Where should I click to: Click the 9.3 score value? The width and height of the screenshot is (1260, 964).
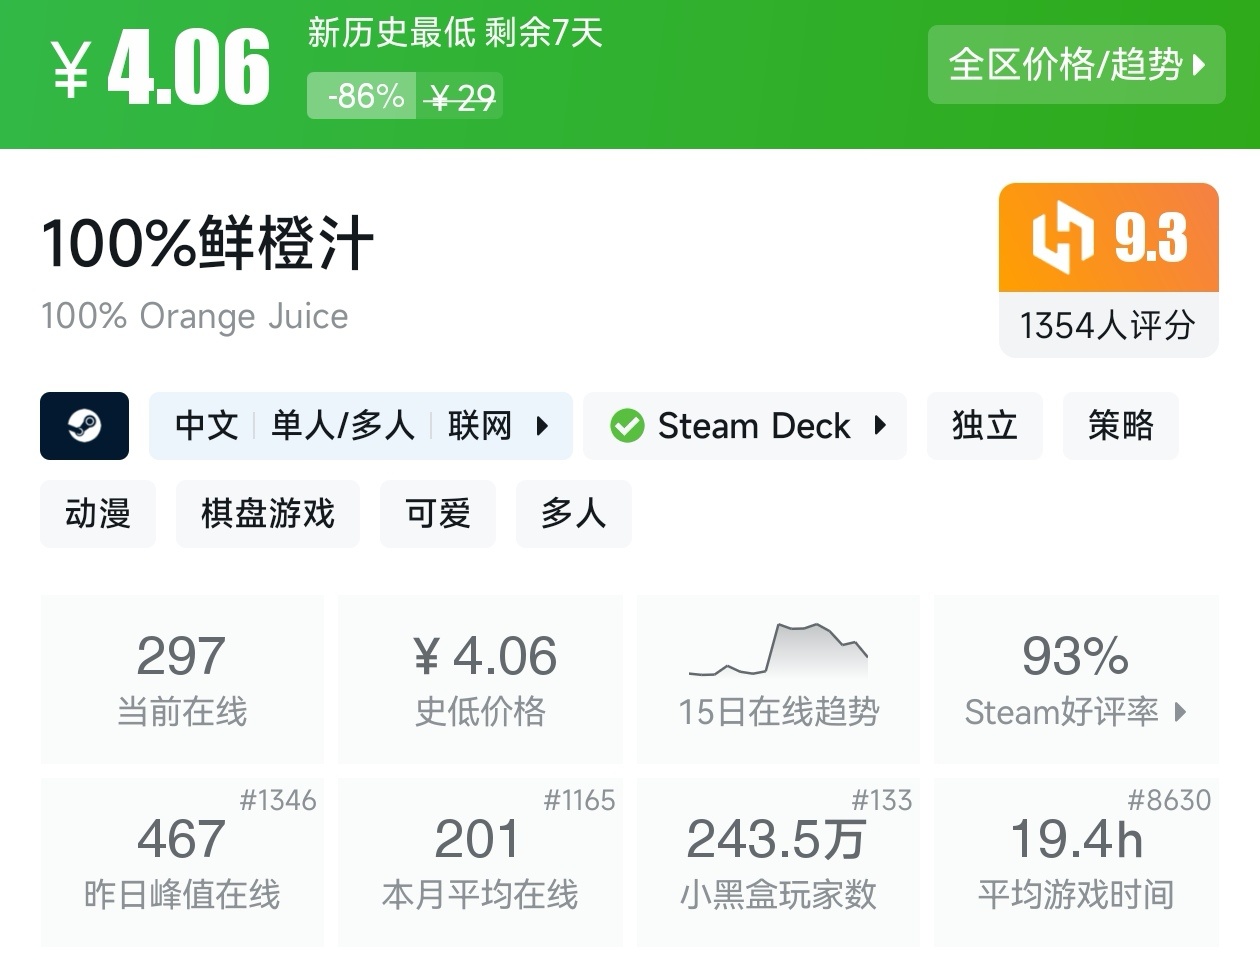pyautogui.click(x=1151, y=238)
